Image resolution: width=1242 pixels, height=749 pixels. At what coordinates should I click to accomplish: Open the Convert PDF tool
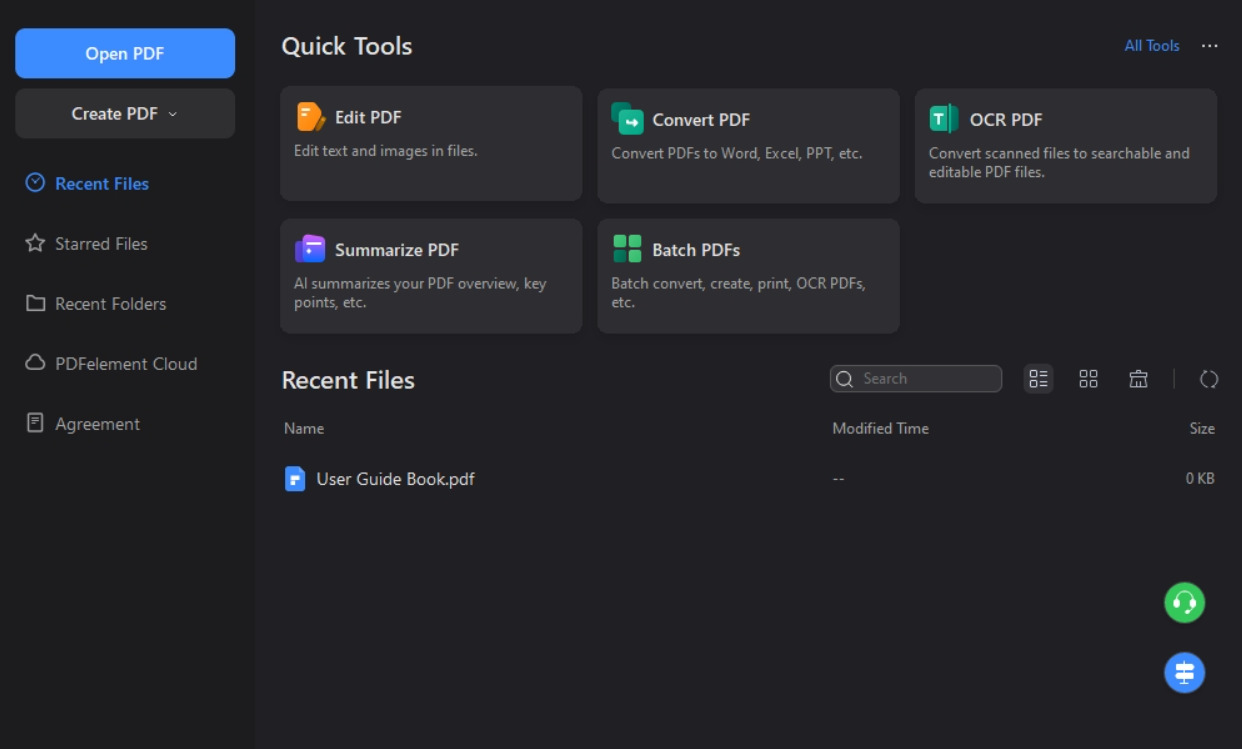pyautogui.click(x=748, y=145)
